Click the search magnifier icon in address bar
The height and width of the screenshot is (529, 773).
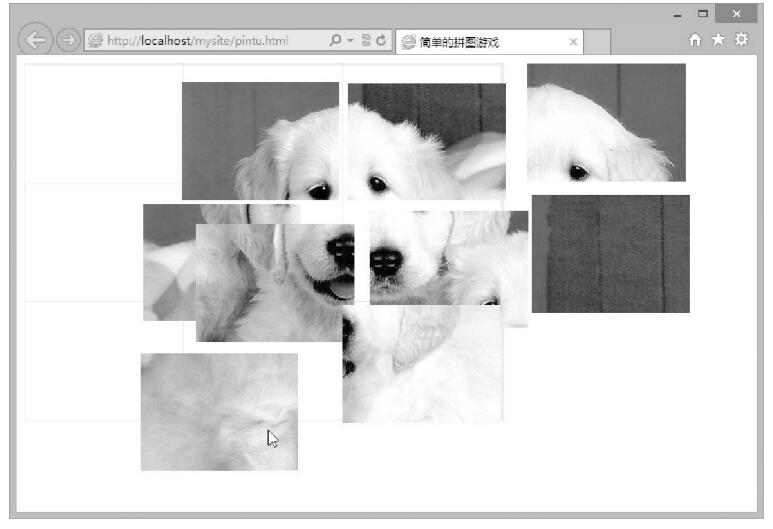[335, 41]
